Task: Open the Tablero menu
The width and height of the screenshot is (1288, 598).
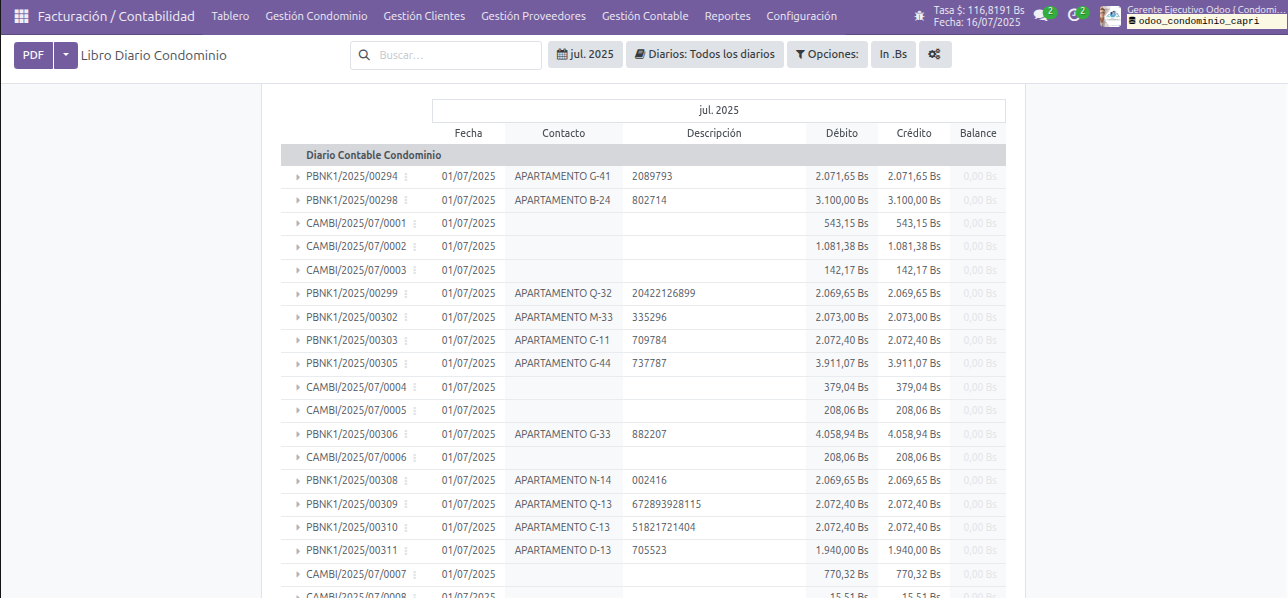Action: click(230, 16)
